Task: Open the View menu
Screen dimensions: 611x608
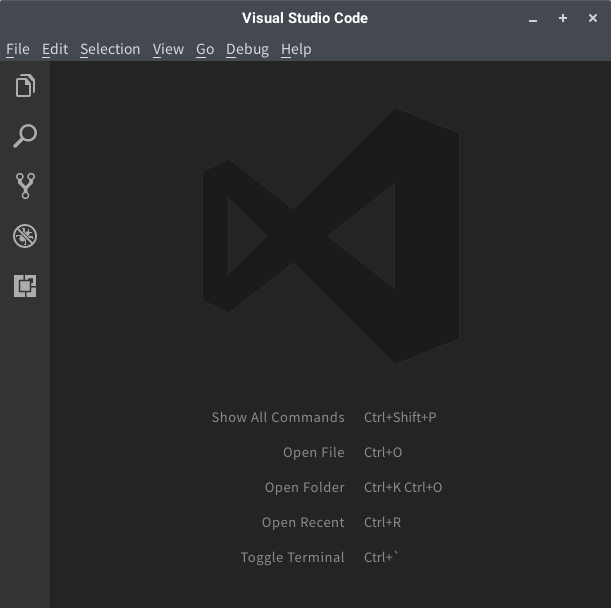Action: pos(168,49)
